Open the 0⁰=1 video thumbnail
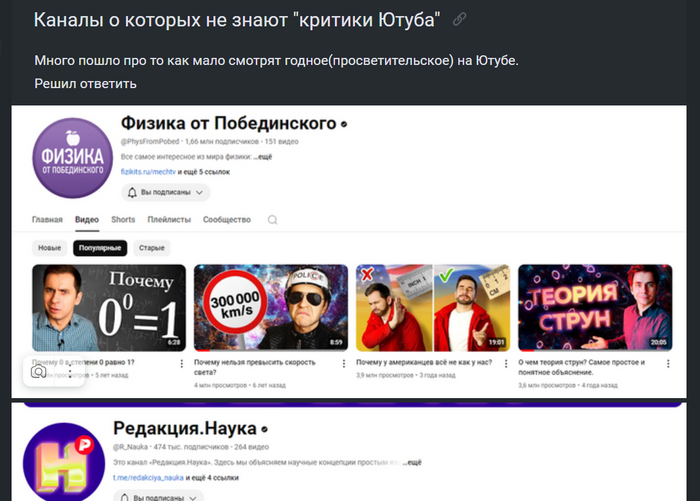700x501 pixels. coord(109,308)
